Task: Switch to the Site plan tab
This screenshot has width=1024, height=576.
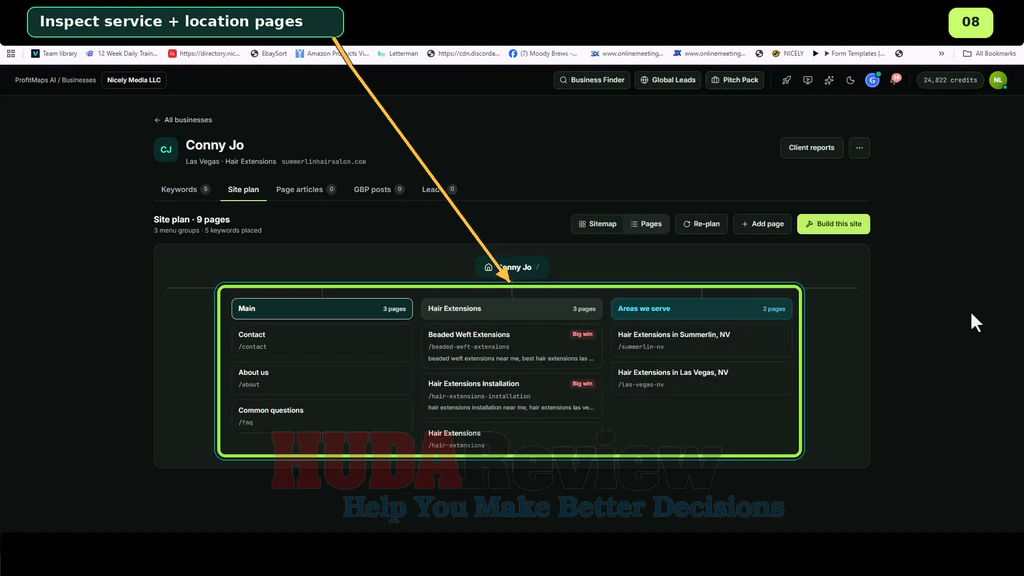Action: coord(243,189)
